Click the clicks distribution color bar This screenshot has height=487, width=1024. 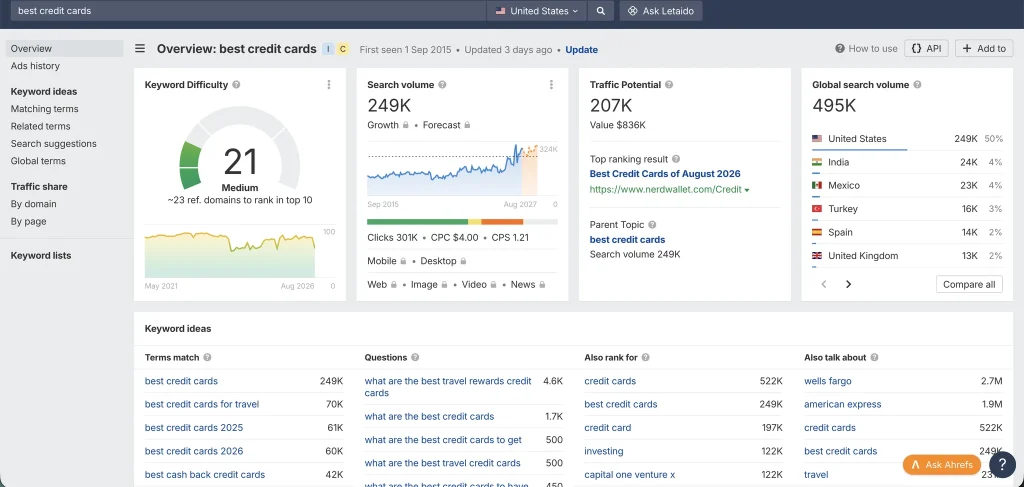tap(462, 222)
